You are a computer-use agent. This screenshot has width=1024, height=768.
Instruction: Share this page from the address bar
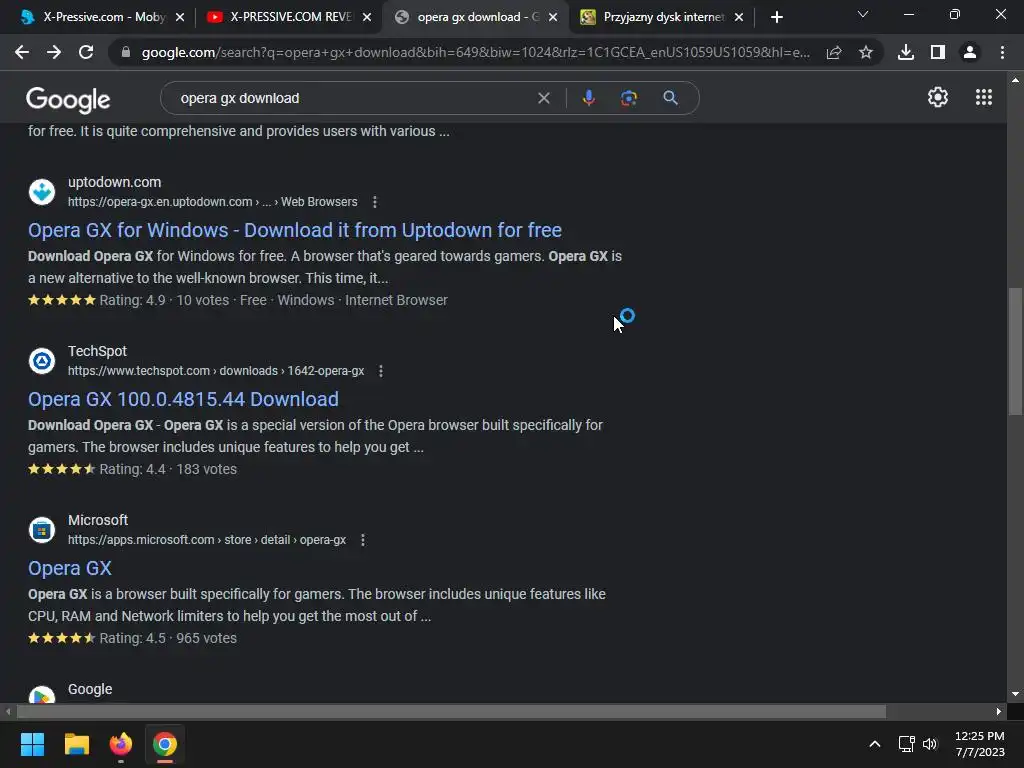(834, 52)
